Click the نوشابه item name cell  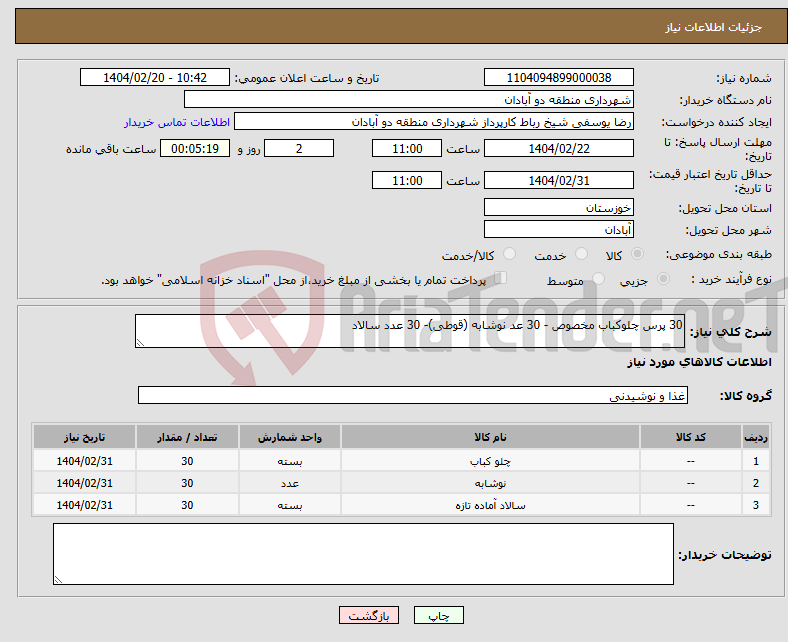490,483
